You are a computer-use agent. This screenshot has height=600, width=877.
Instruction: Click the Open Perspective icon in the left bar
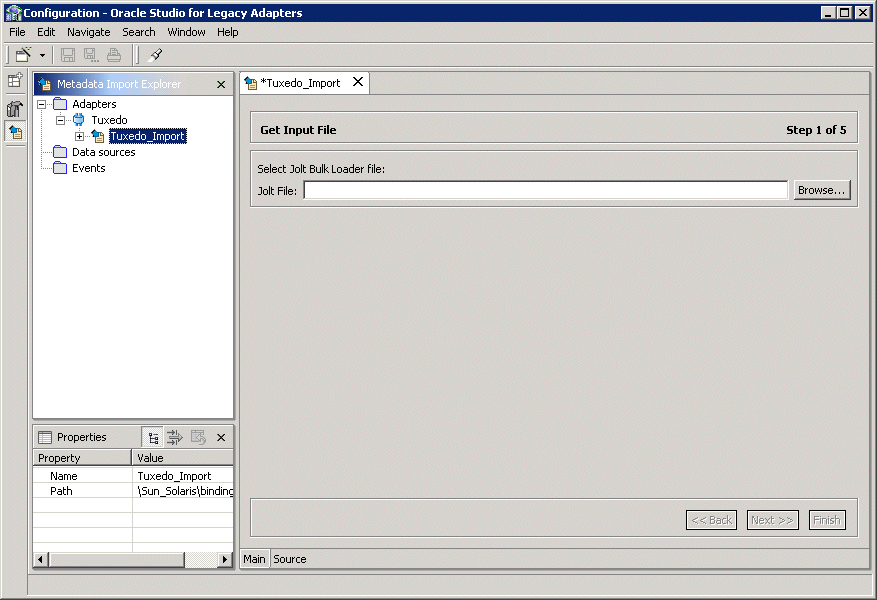point(15,81)
